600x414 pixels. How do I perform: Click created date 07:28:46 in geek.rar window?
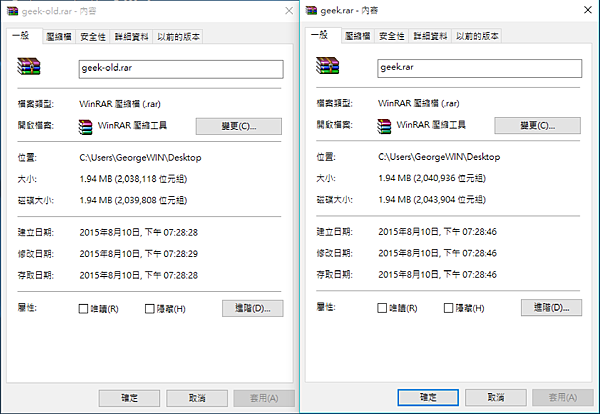(437, 231)
